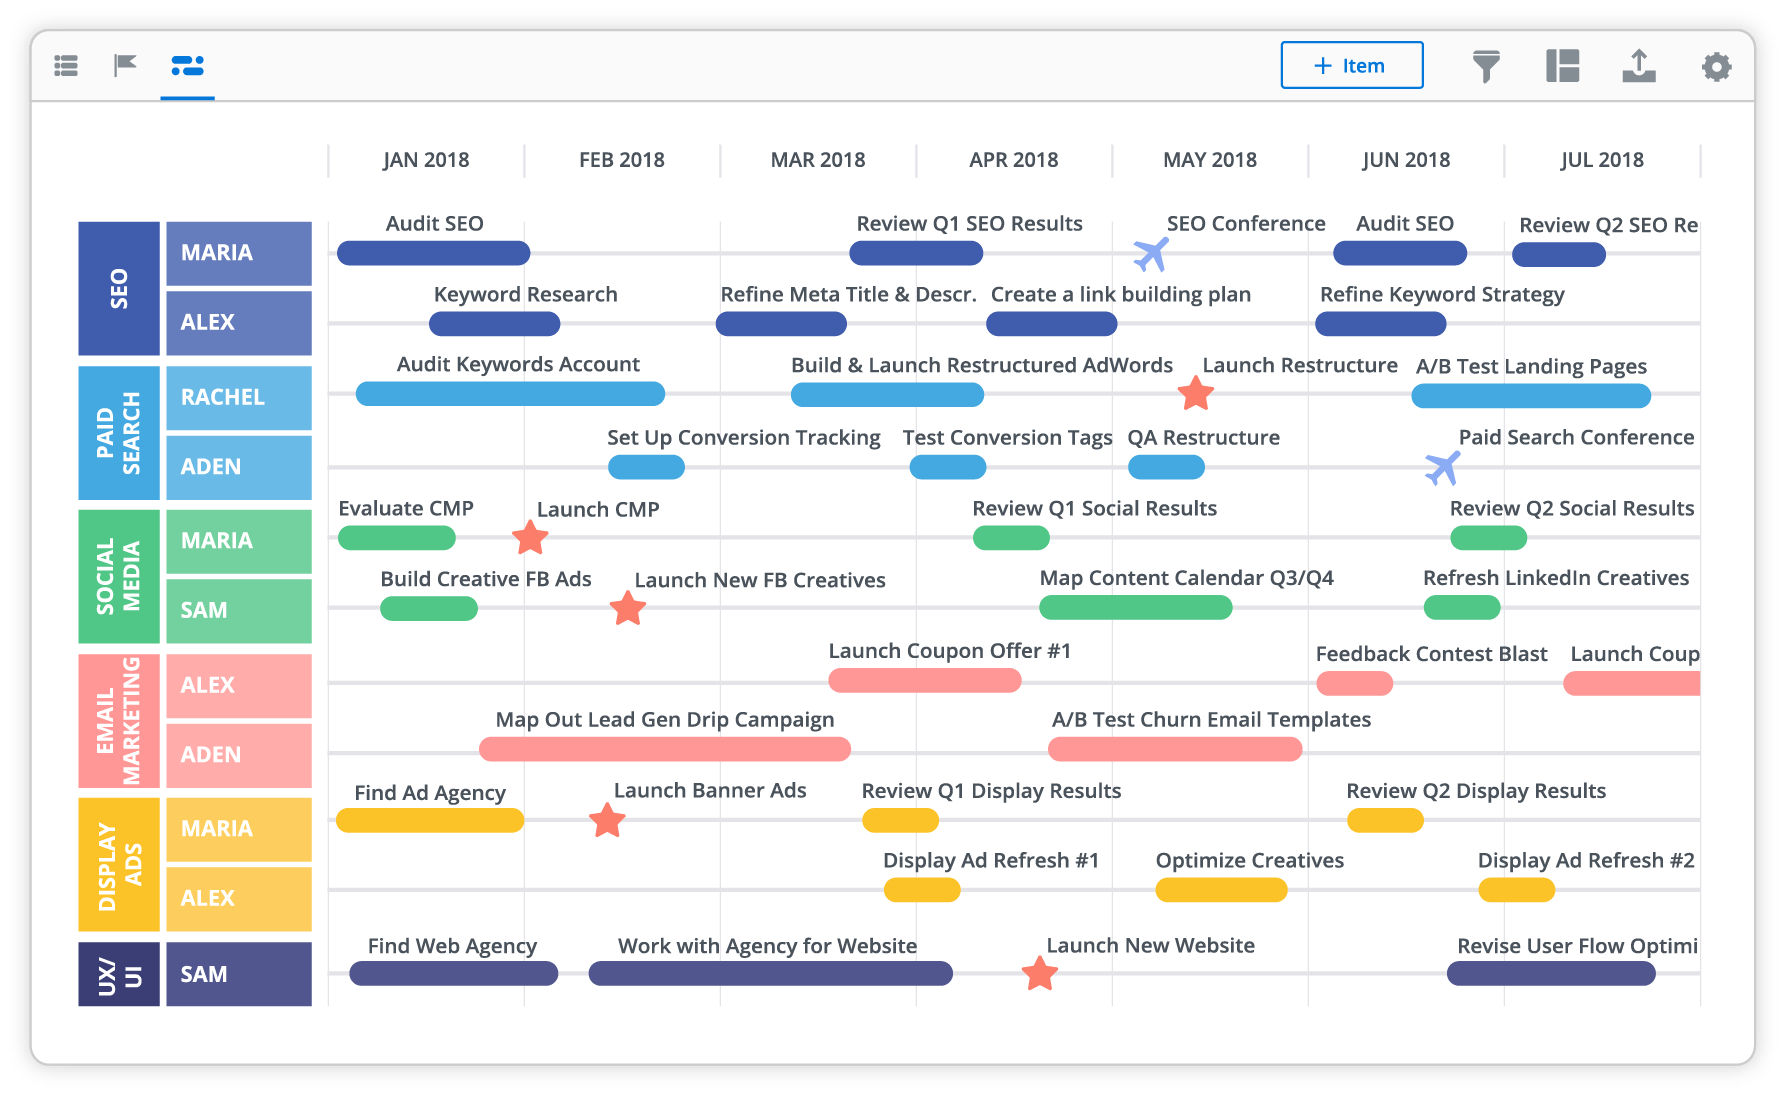
Task: Add a new item with the Item button
Action: click(x=1352, y=65)
